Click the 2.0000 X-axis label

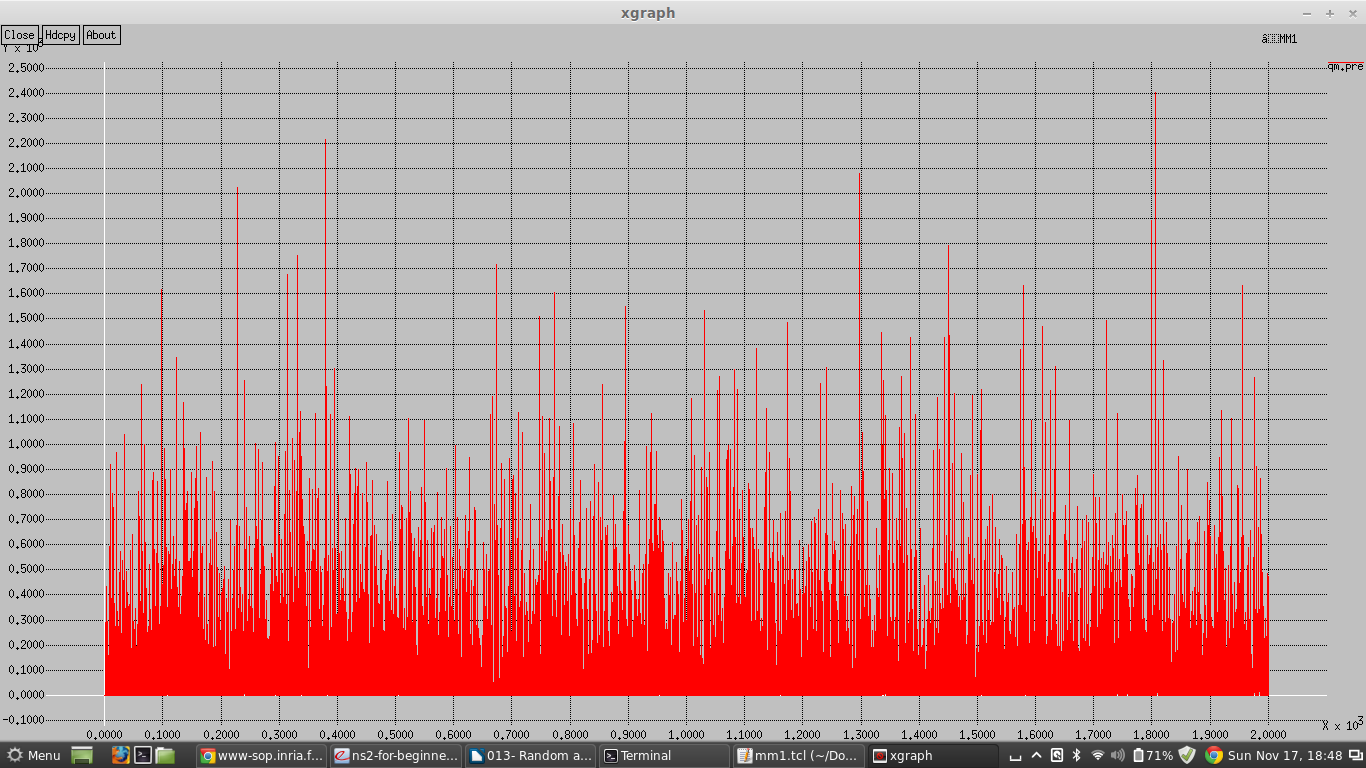point(1268,734)
